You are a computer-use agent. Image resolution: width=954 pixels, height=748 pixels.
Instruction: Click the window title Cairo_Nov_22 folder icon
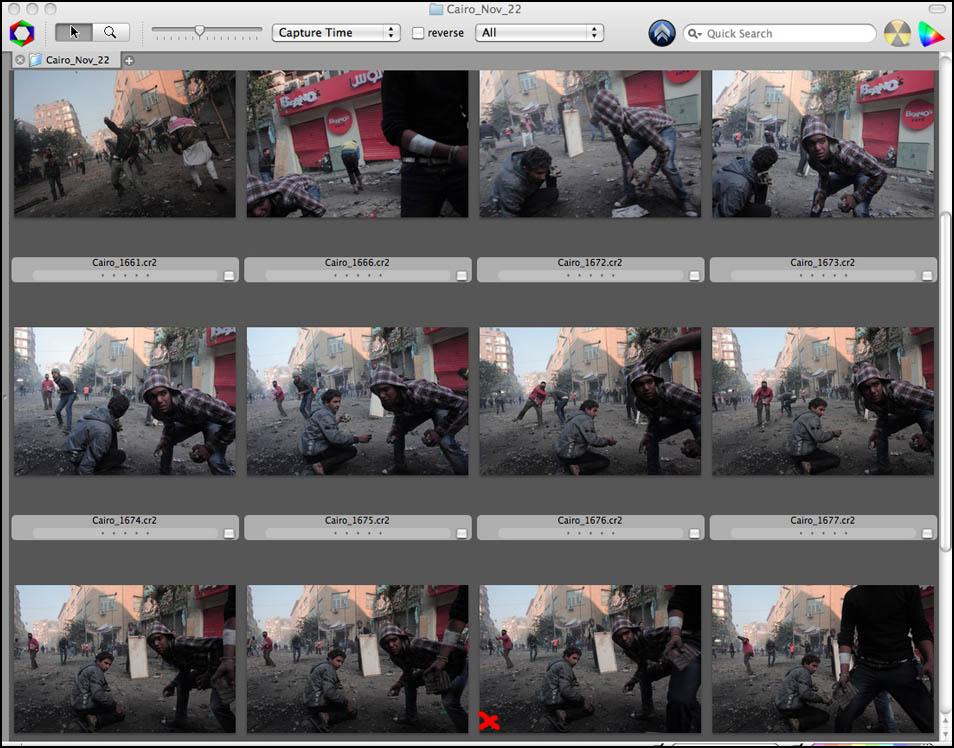[x=436, y=9]
